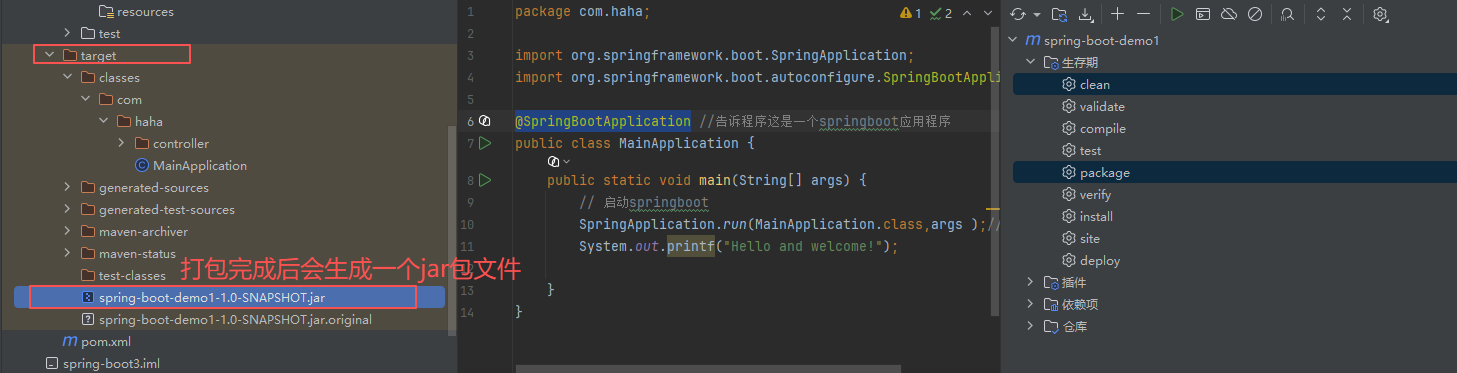Click the Spring bean gutter icon on line 6

click(485, 121)
